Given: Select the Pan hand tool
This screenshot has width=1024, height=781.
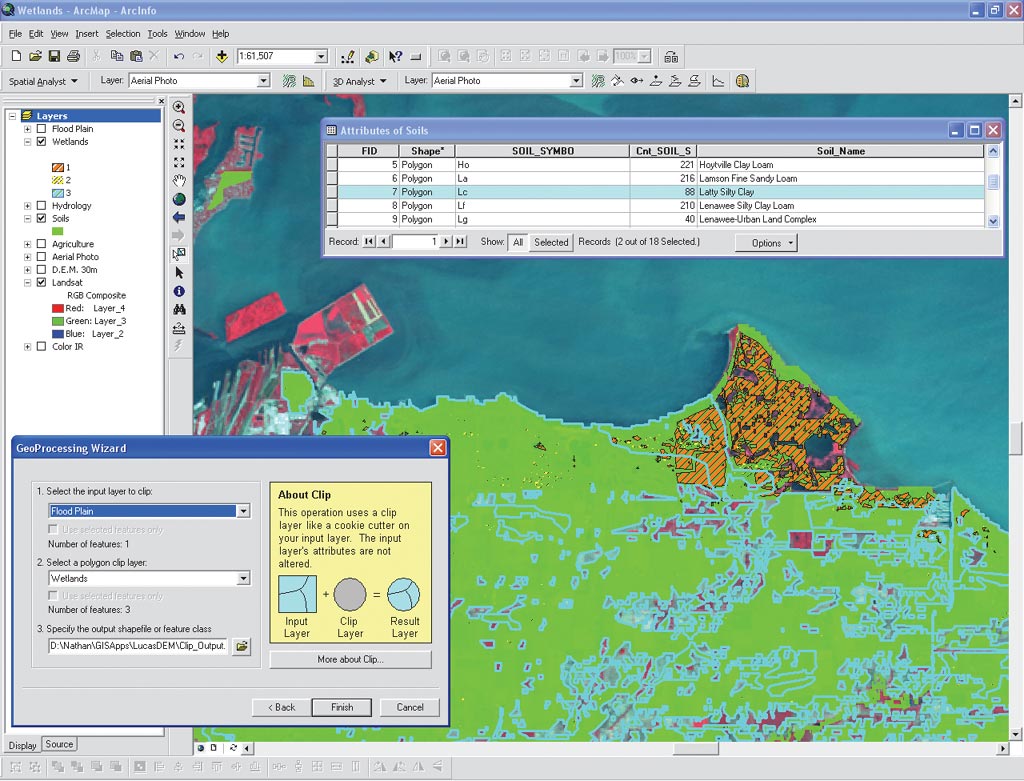Looking at the screenshot, I should 179,180.
